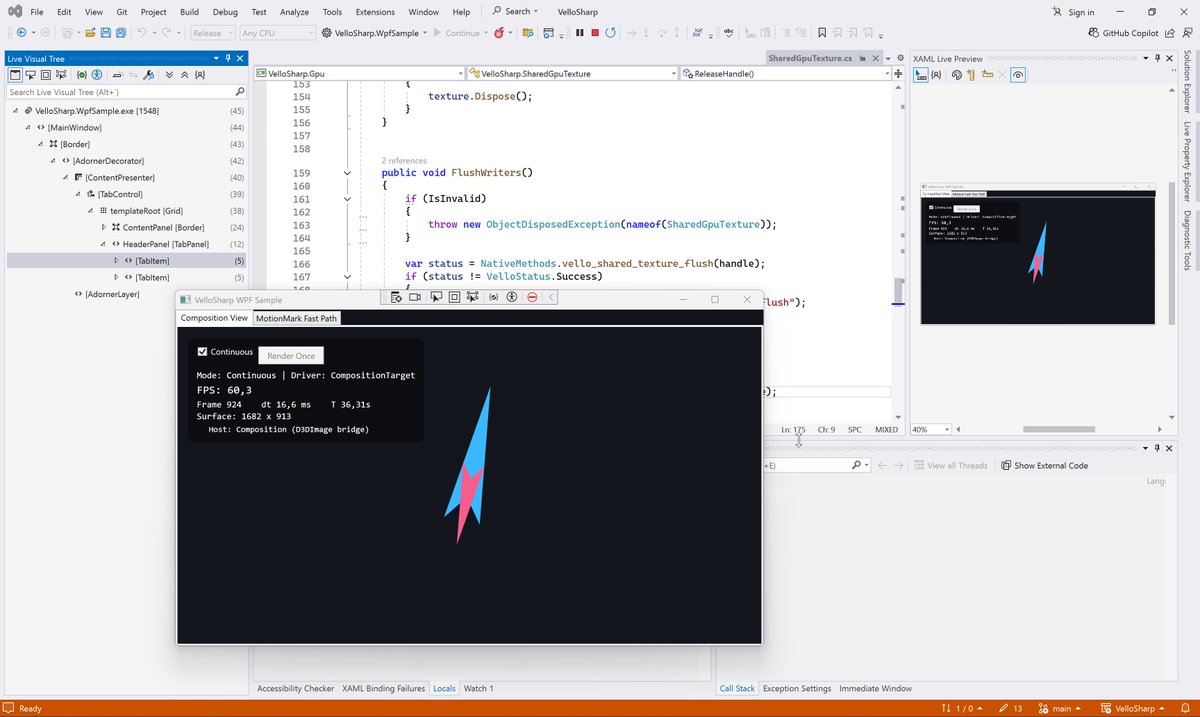This screenshot has height=717, width=1200.
Task: Select the HeaderPanel [TabPanel] tree row
Action: [165, 244]
